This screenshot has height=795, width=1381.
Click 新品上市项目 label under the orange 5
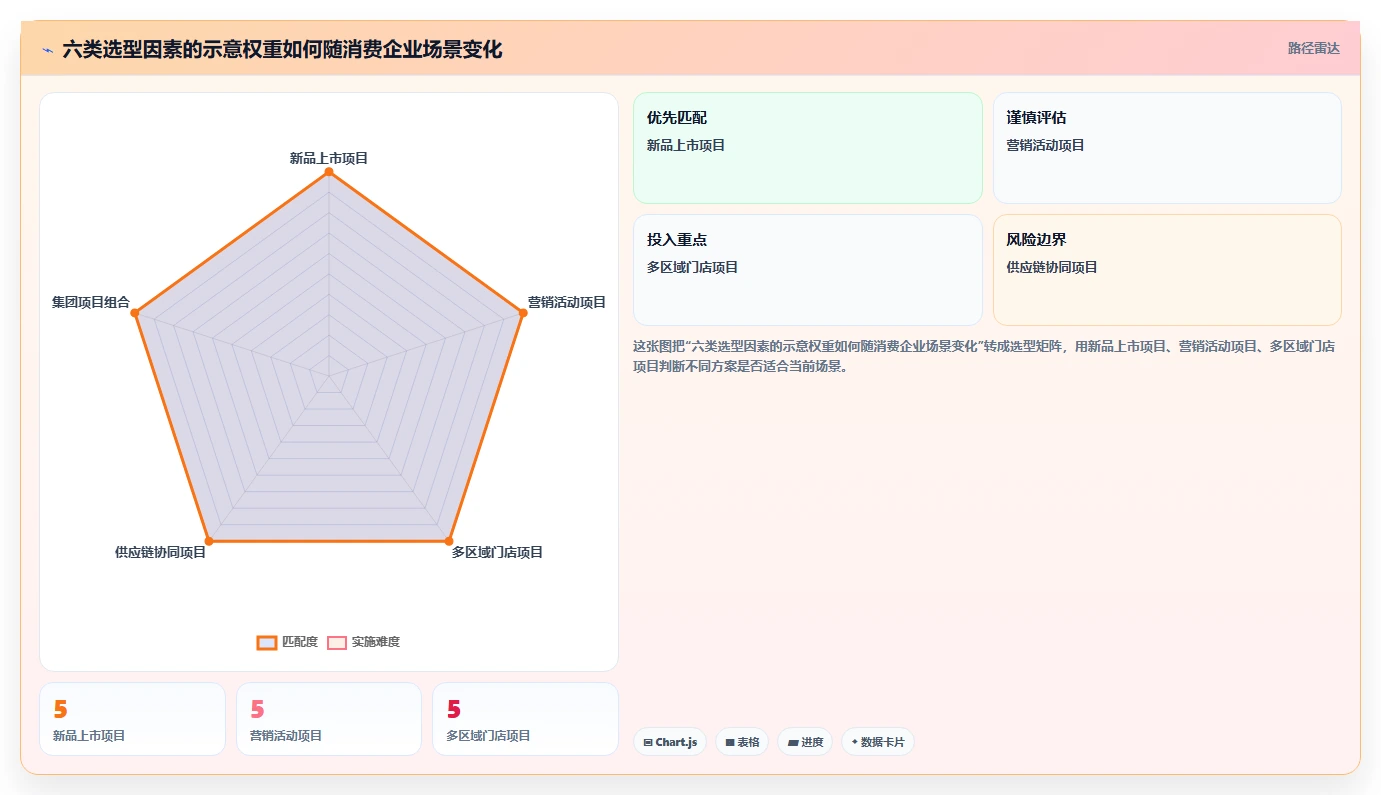coord(89,736)
